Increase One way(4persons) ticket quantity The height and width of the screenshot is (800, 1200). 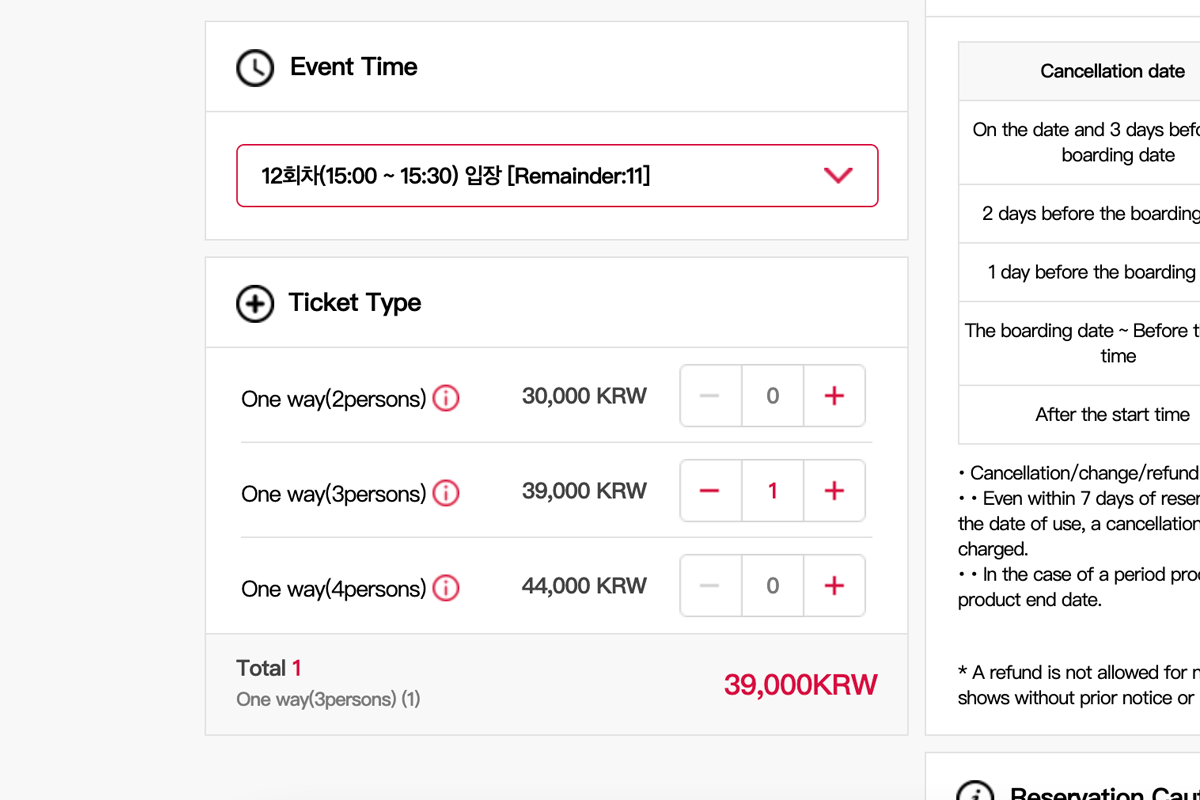[x=834, y=586]
